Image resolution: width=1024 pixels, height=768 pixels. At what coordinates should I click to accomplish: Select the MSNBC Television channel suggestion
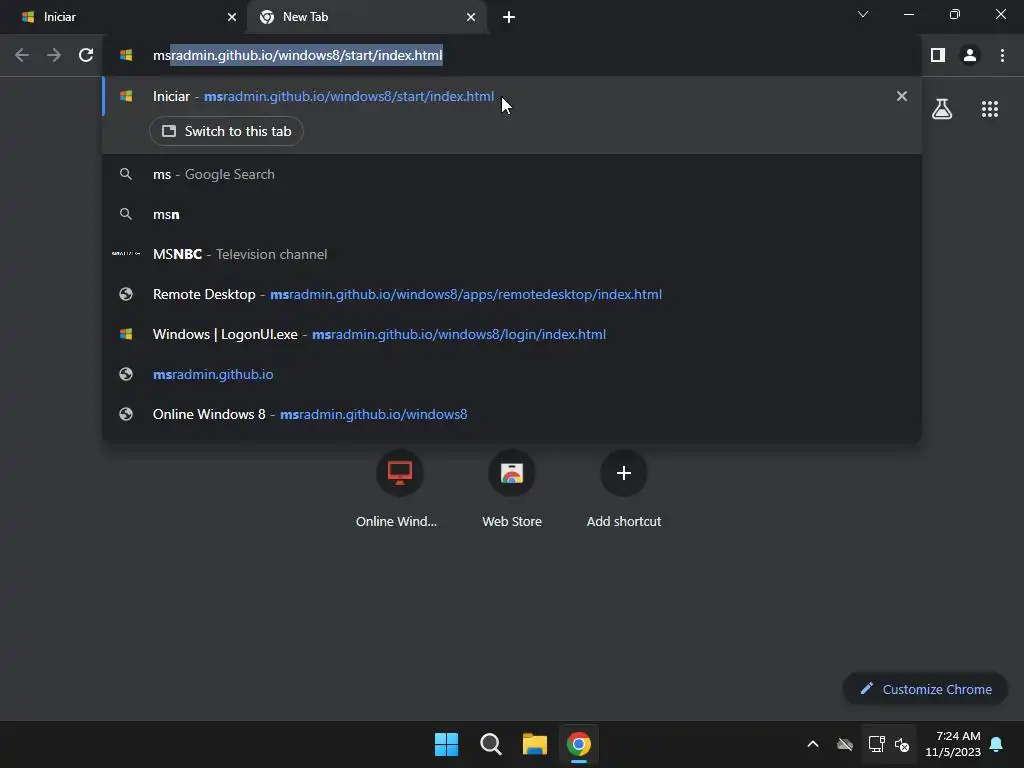coord(511,254)
